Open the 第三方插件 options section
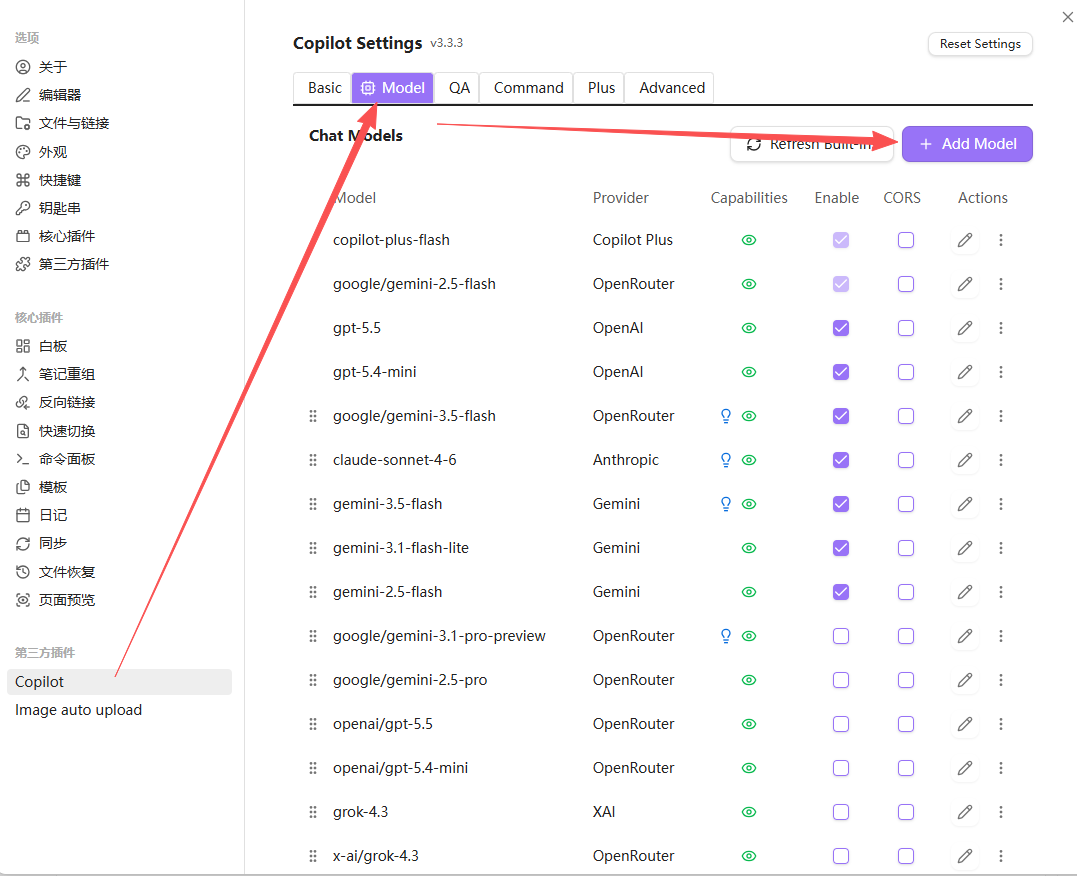1077x876 pixels. 73,264
